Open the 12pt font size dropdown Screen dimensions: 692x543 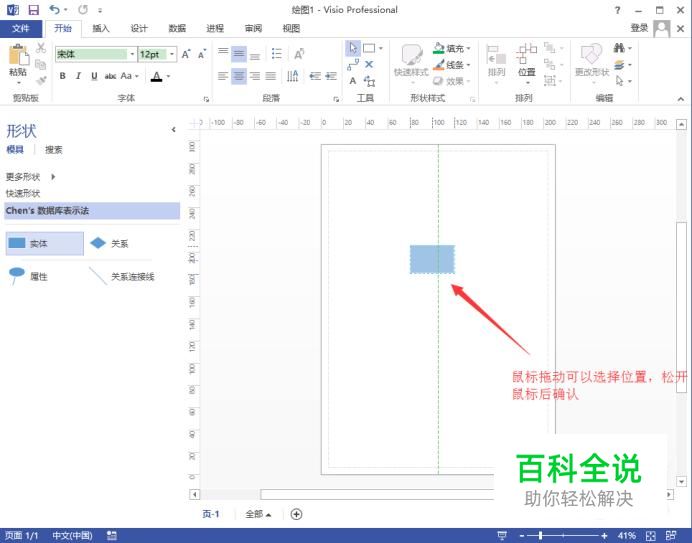coord(172,54)
